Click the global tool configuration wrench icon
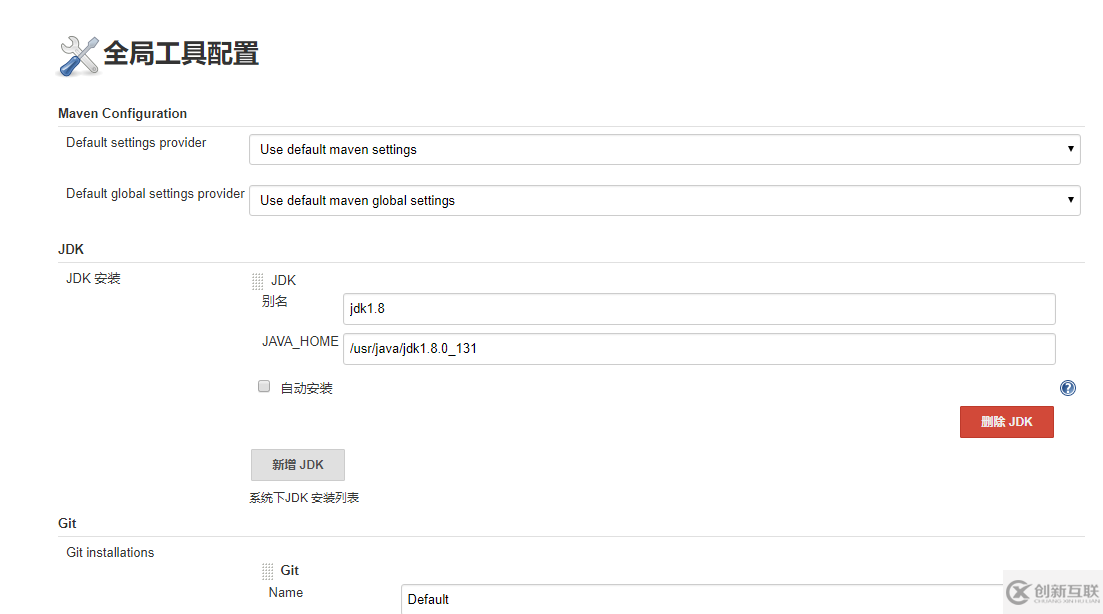Screen dimensions: 1103x614 tap(75, 54)
